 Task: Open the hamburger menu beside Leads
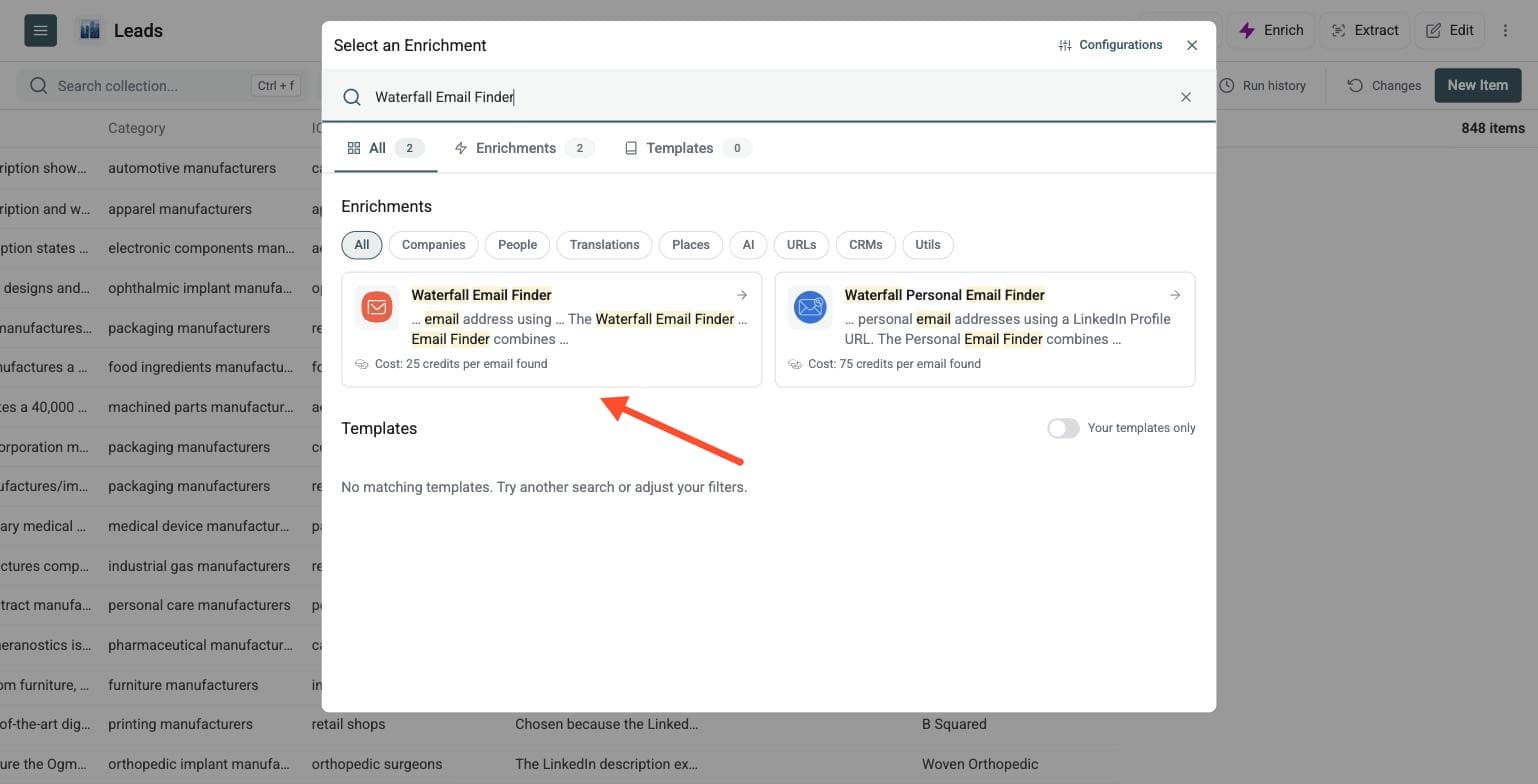tap(41, 30)
